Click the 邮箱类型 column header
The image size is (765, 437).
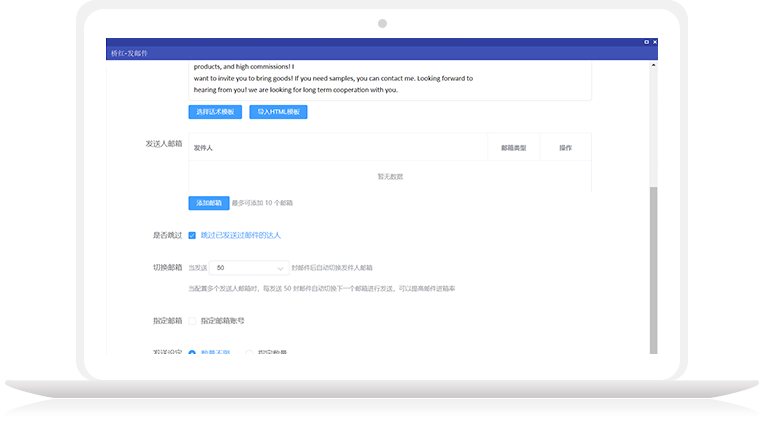point(514,148)
